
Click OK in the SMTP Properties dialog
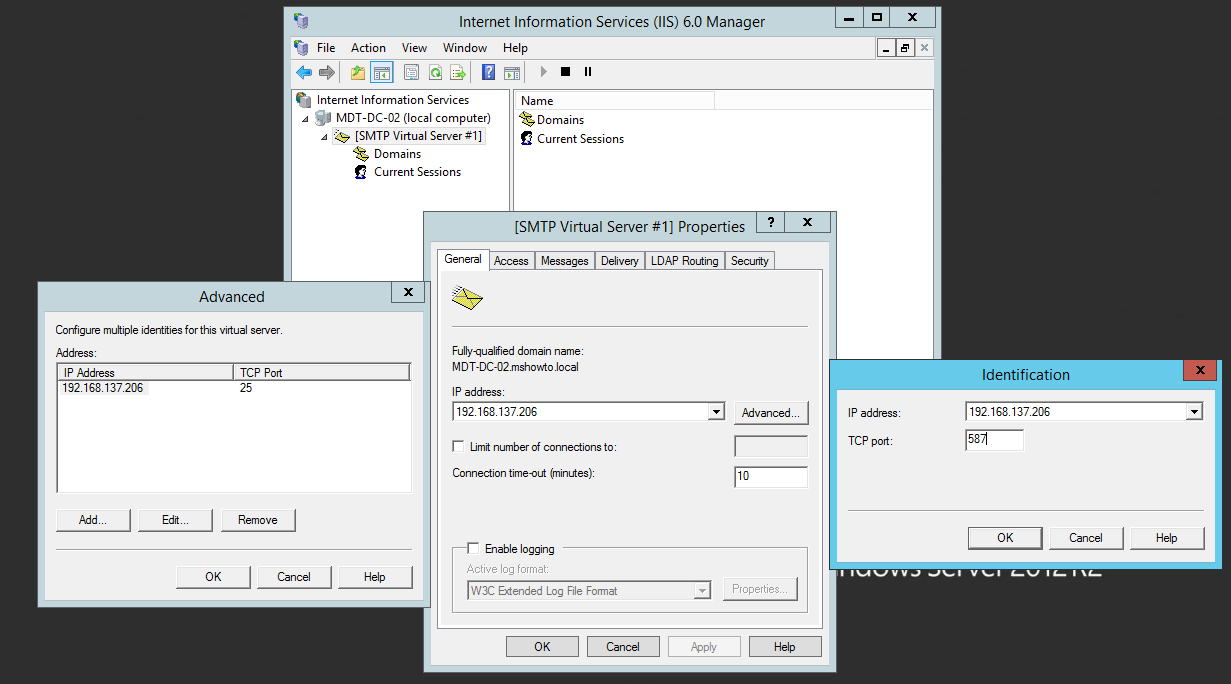(x=542, y=647)
